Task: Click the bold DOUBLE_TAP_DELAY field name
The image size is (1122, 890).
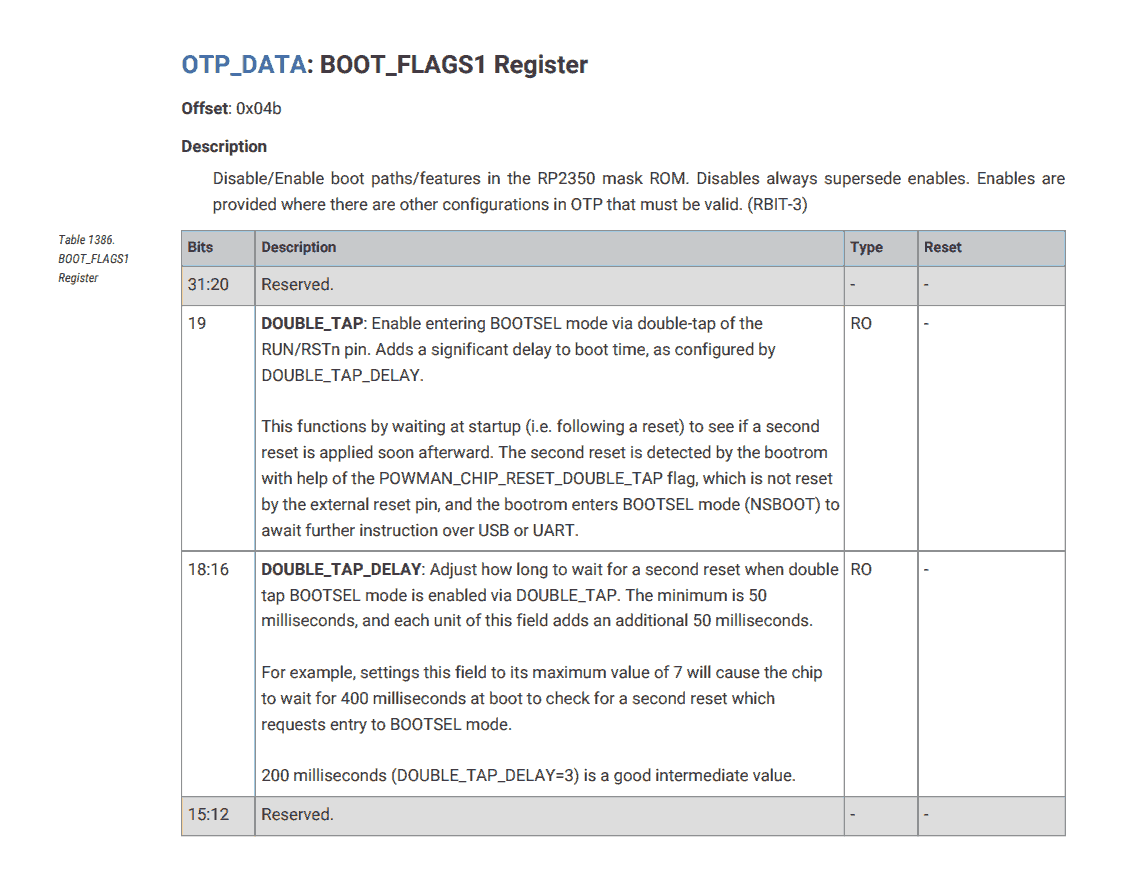Action: 342,569
